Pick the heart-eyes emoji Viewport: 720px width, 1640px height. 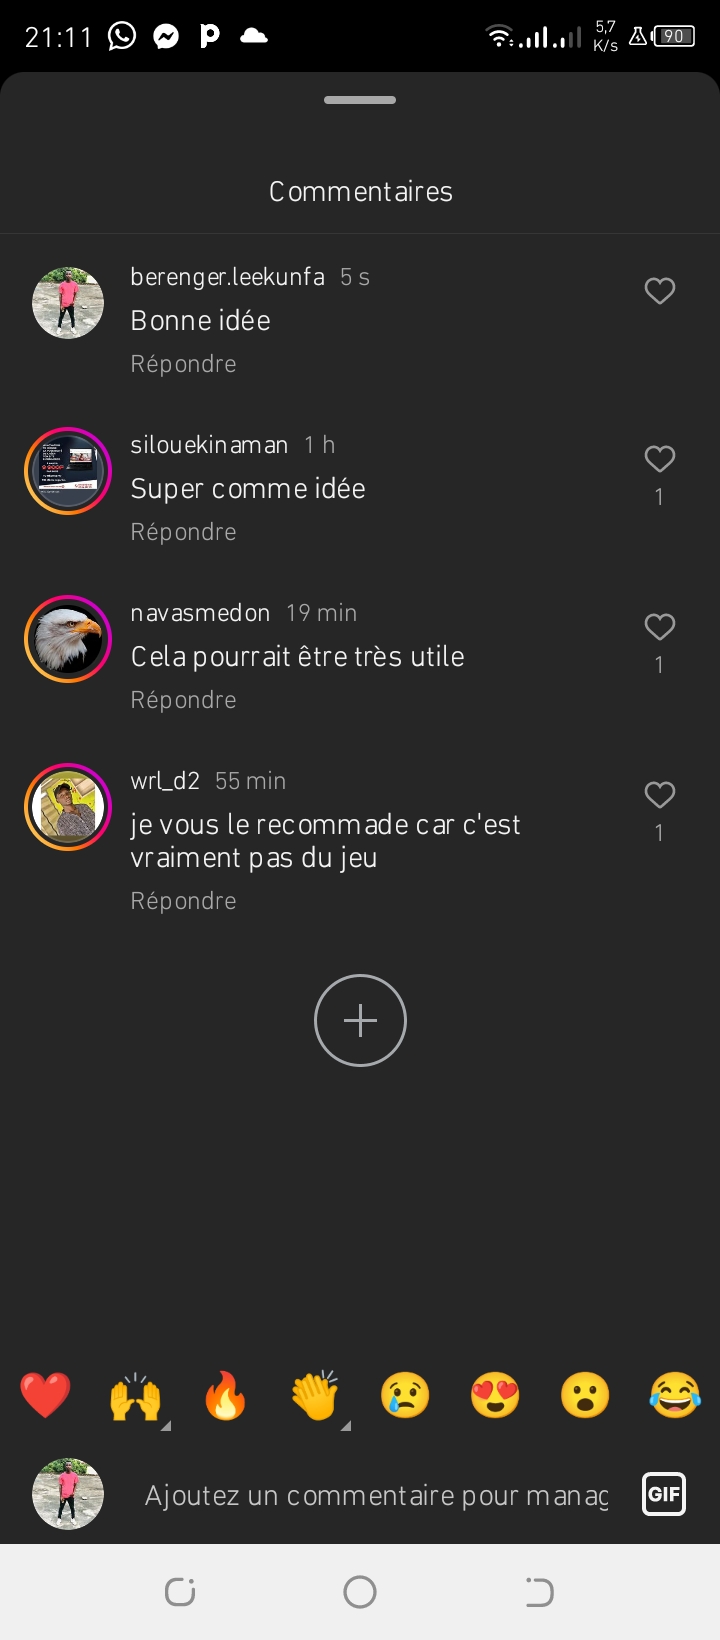pos(495,1395)
